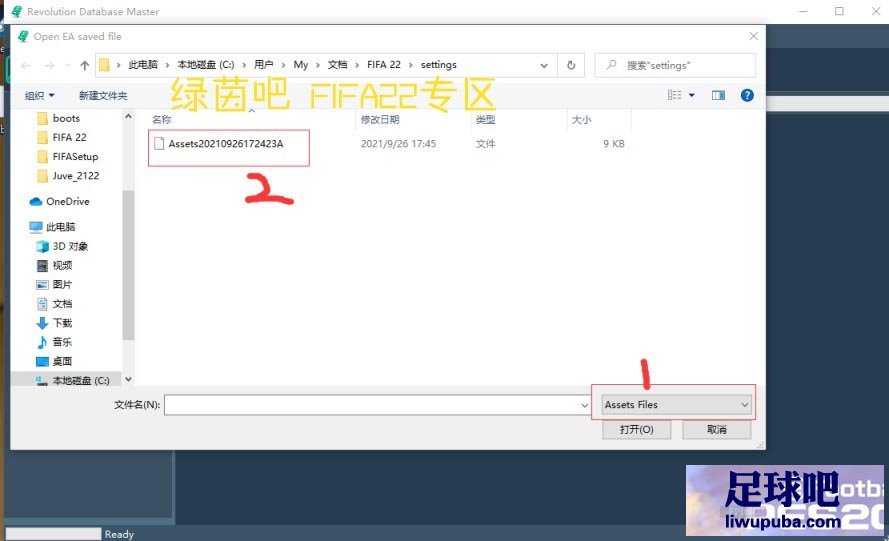Image resolution: width=889 pixels, height=541 pixels.
Task: Select the boots folder in sidebar
Action: (66, 118)
